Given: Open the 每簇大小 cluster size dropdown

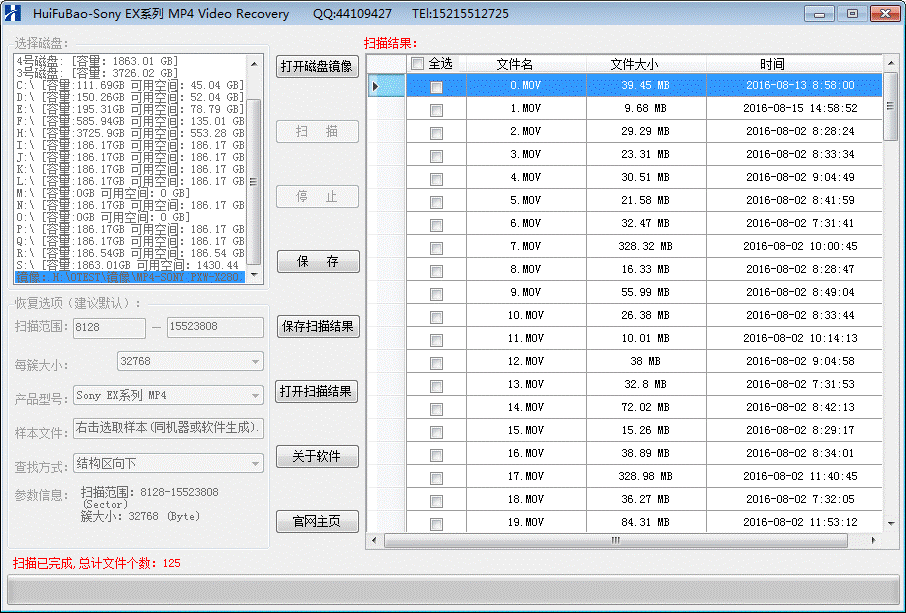Looking at the screenshot, I should pyautogui.click(x=255, y=362).
